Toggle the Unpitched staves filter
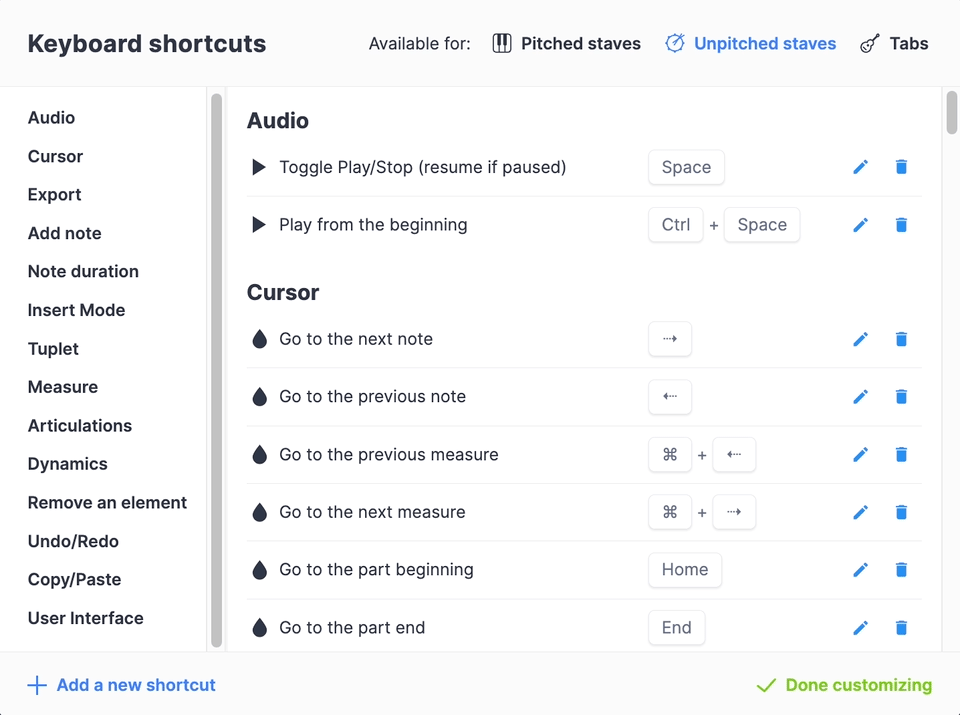 coord(751,43)
